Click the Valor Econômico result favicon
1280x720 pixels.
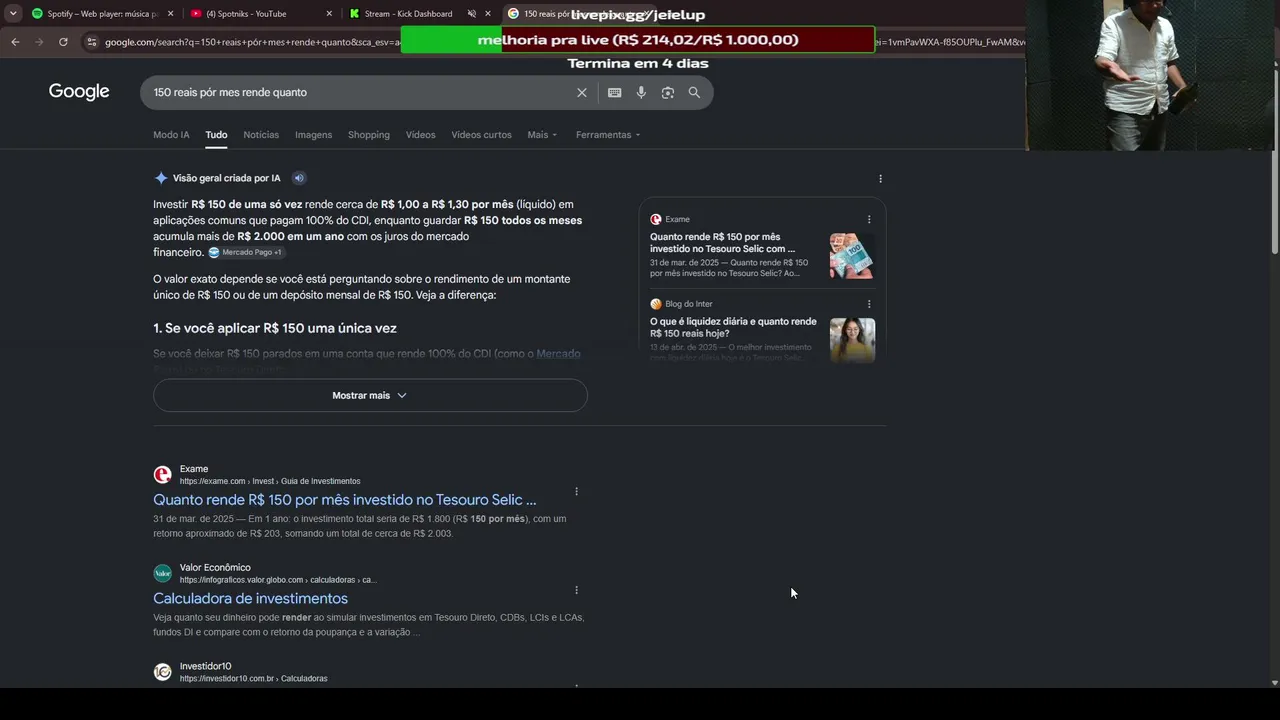(x=162, y=573)
